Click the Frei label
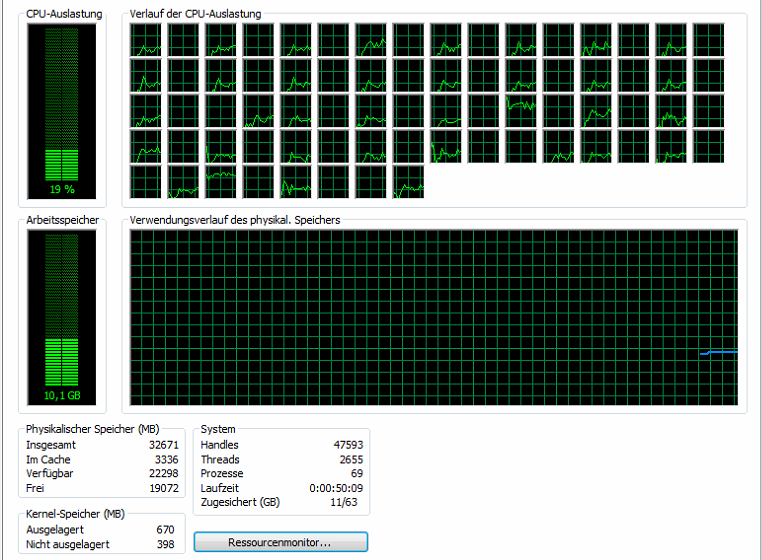The width and height of the screenshot is (762, 560). (35, 488)
